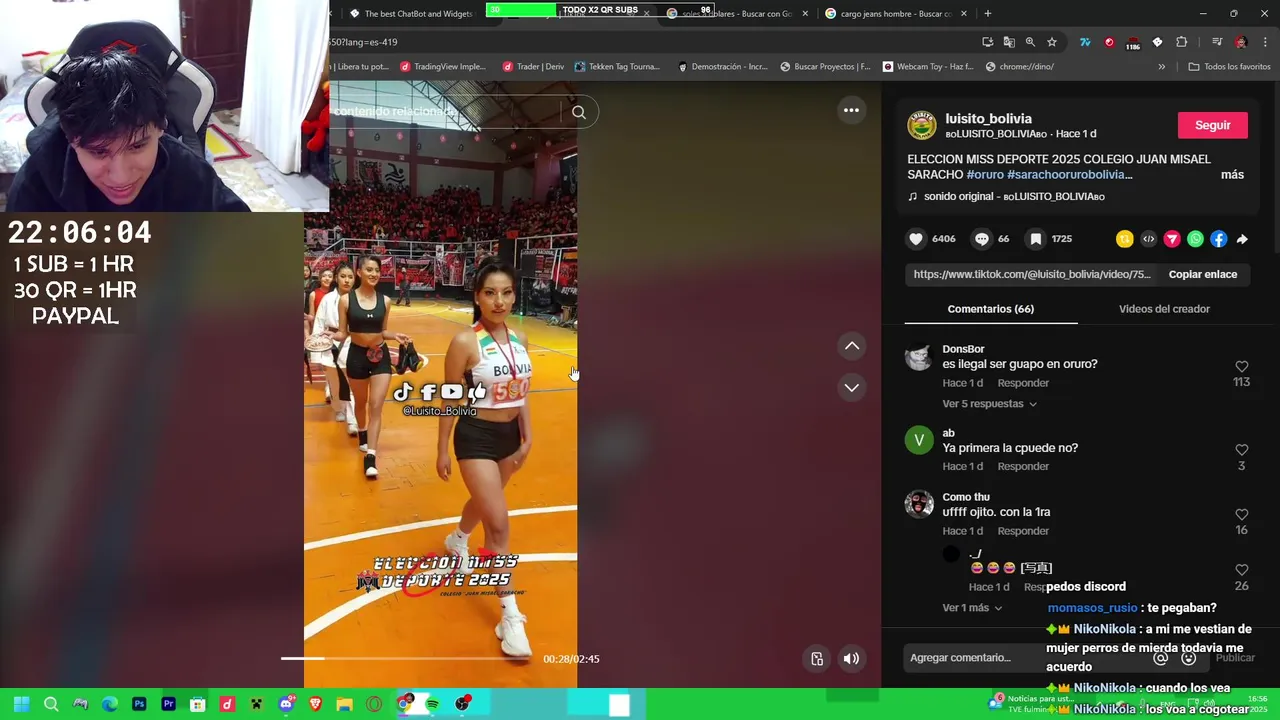The width and height of the screenshot is (1280, 720).
Task: Open Photoshop from the taskbar
Action: tap(139, 704)
